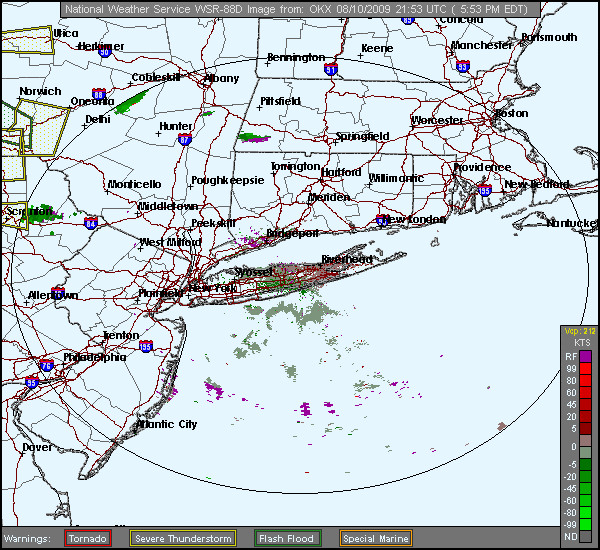Image resolution: width=600 pixels, height=550 pixels.
Task: Click the Nantucket label
Action: click(572, 223)
